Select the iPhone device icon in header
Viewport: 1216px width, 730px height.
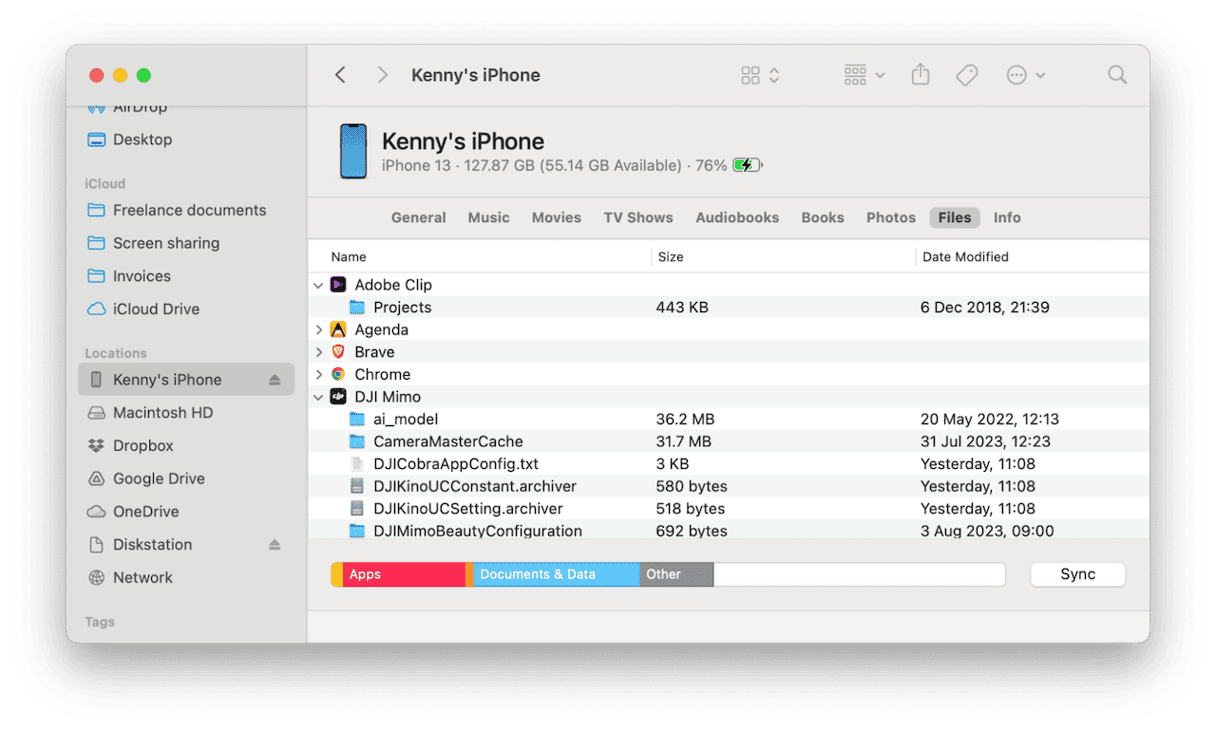[x=353, y=152]
